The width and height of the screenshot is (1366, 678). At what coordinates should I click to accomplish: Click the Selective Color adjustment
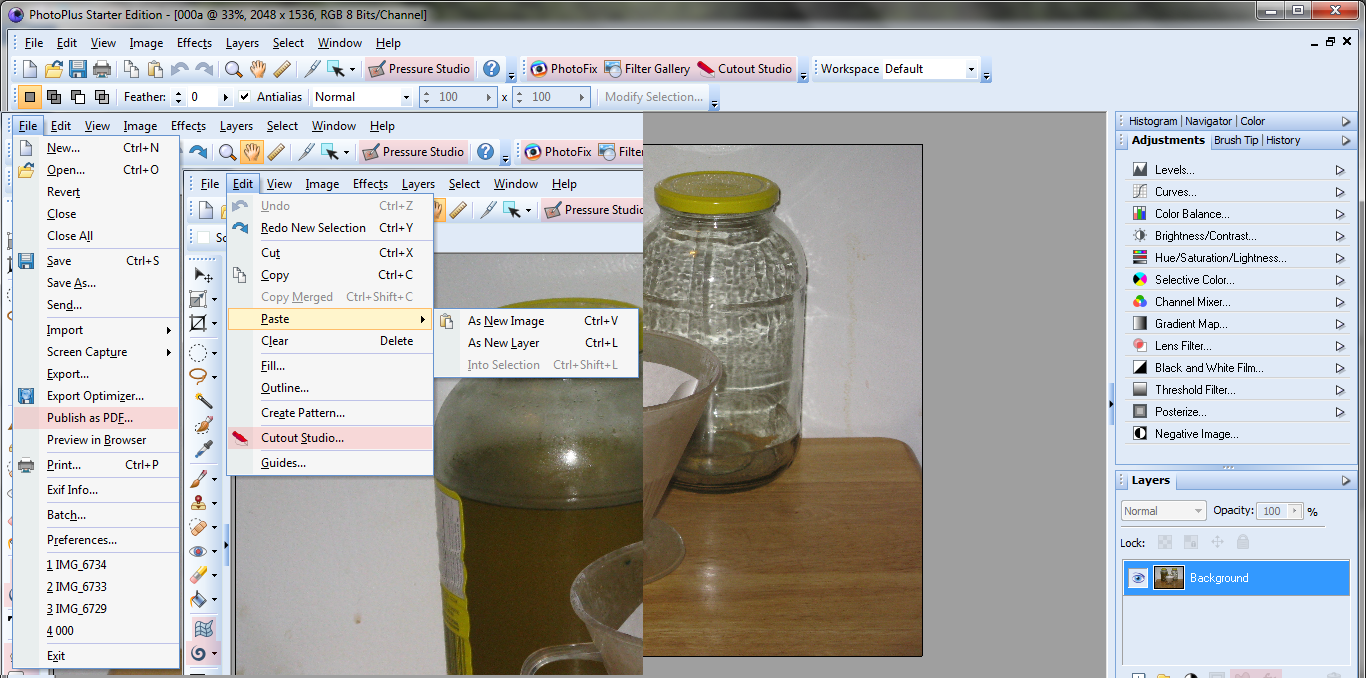[1195, 280]
